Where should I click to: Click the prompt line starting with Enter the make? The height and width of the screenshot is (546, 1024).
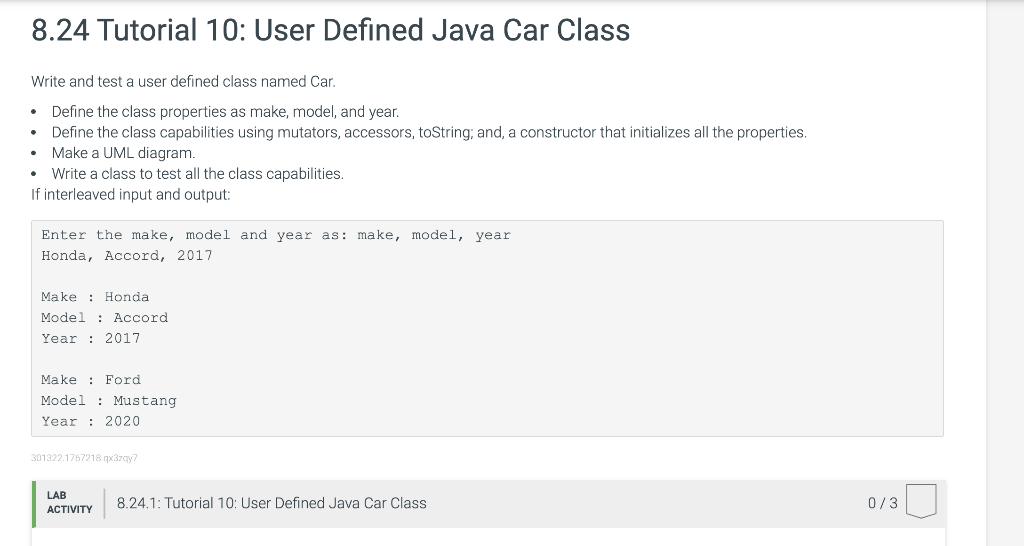[275, 235]
